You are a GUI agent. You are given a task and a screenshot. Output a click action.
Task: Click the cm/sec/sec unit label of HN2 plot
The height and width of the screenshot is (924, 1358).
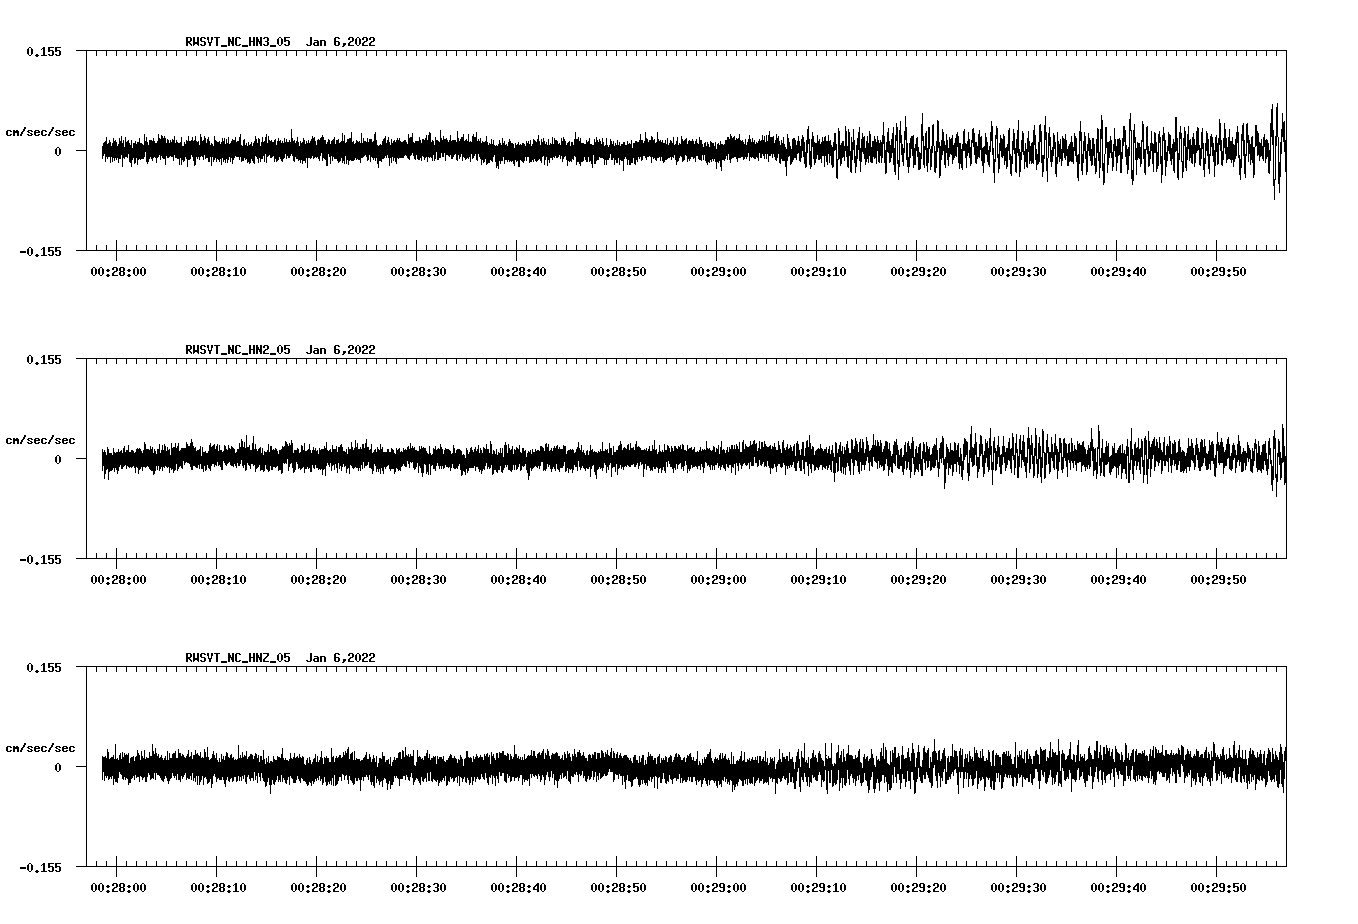pyautogui.click(x=40, y=440)
